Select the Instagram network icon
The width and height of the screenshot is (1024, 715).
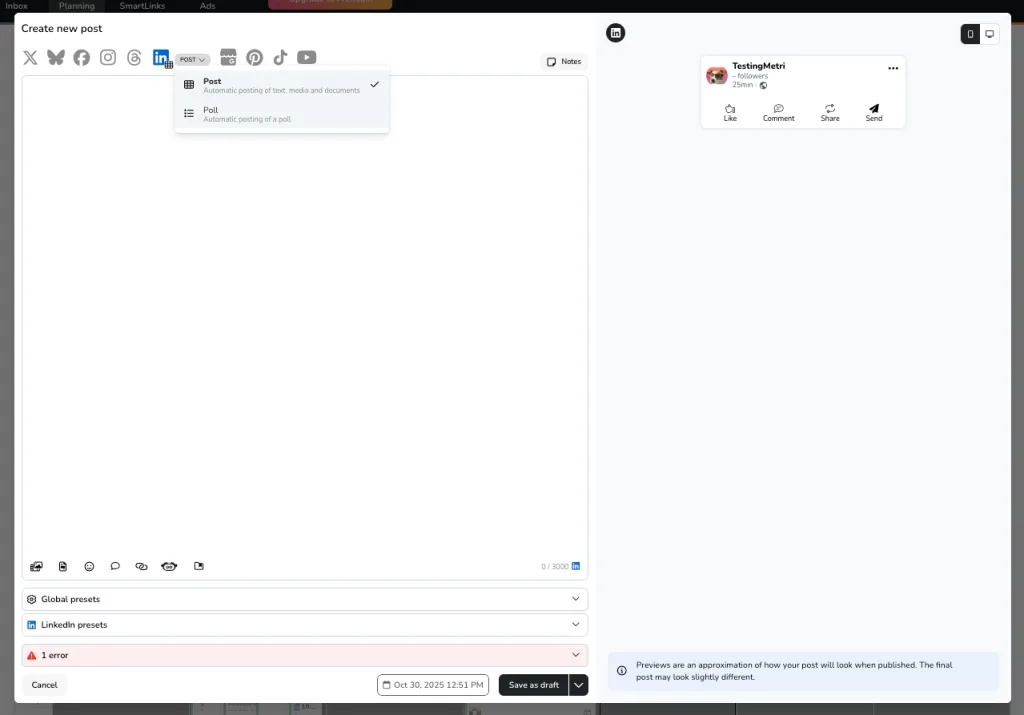[x=108, y=58]
